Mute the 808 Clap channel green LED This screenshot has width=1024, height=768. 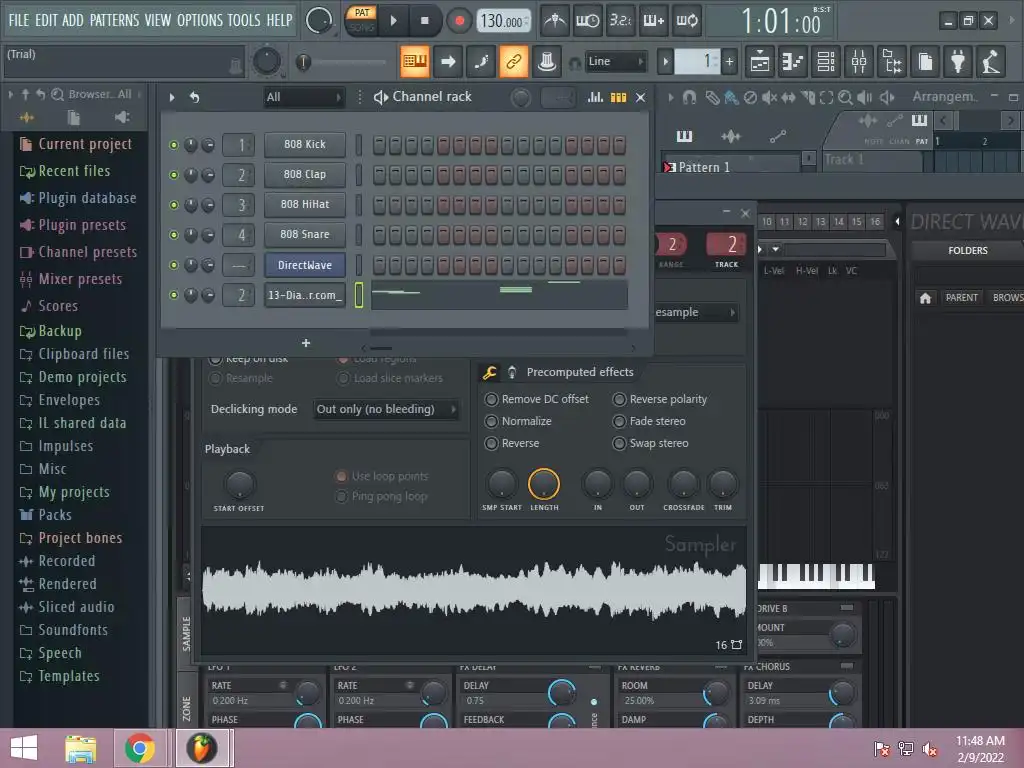click(x=174, y=175)
